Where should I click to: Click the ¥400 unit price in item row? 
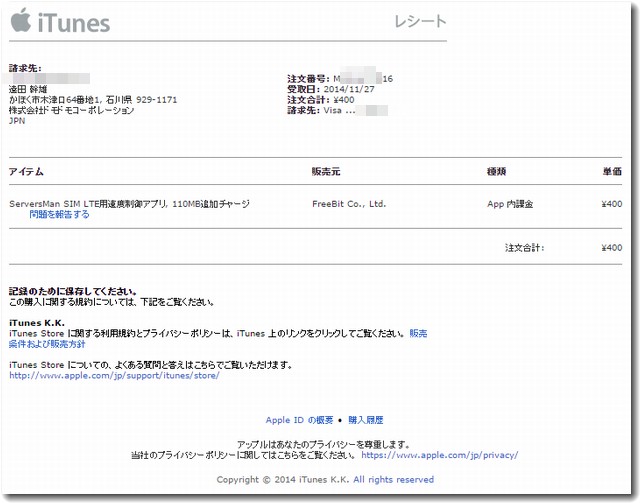click(611, 204)
